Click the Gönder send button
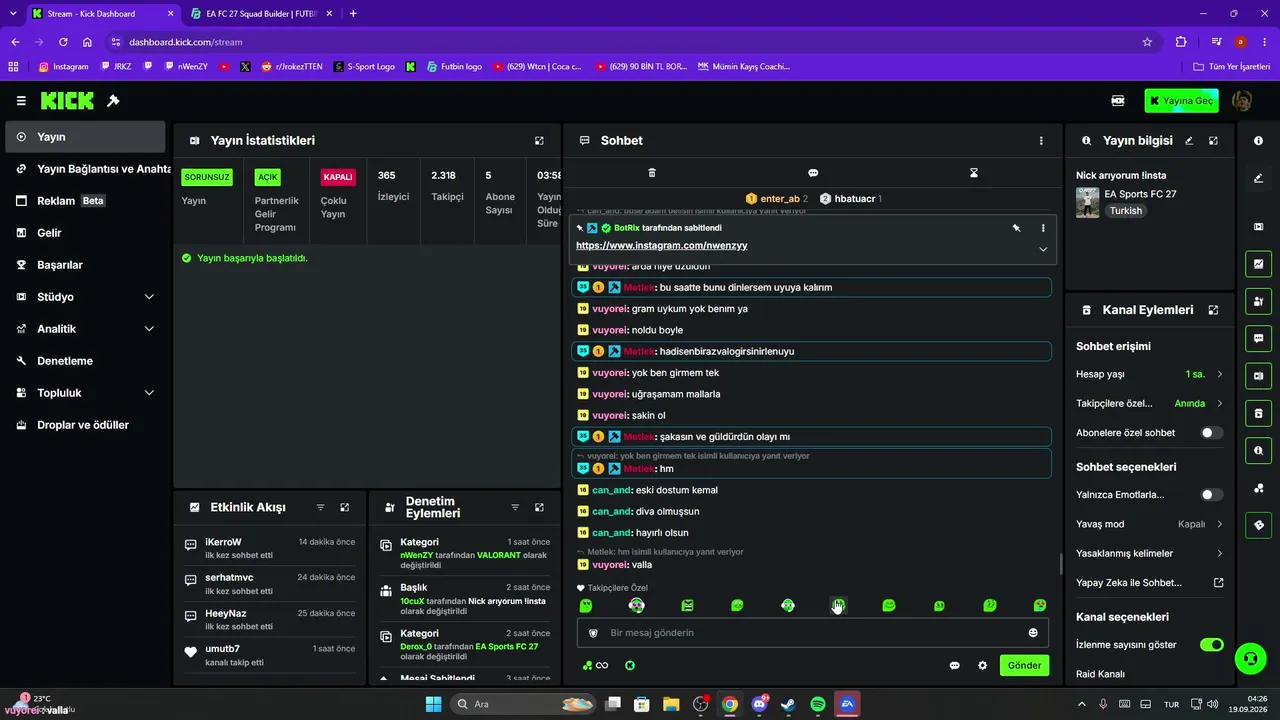 pyautogui.click(x=1024, y=665)
